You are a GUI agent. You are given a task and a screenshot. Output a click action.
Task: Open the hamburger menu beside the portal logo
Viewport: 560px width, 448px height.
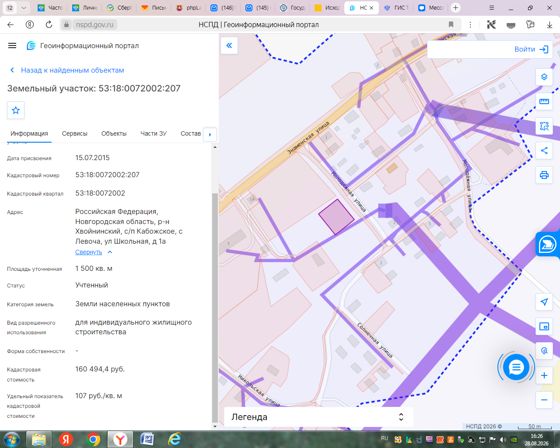(x=12, y=45)
